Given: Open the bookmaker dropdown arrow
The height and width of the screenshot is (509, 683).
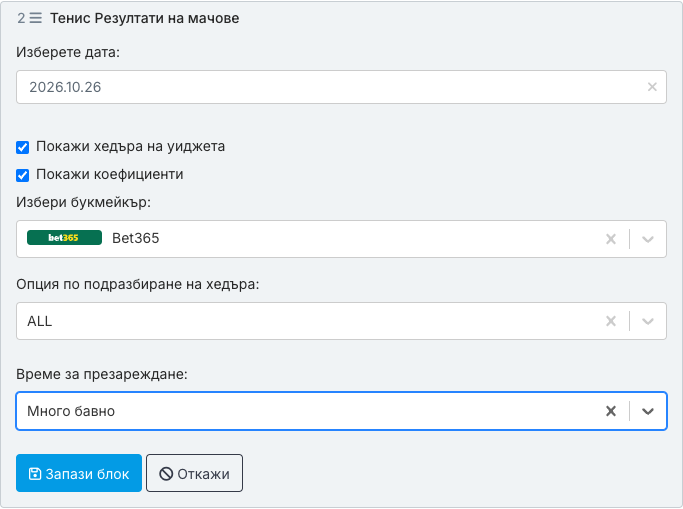Looking at the screenshot, I should tap(648, 239).
